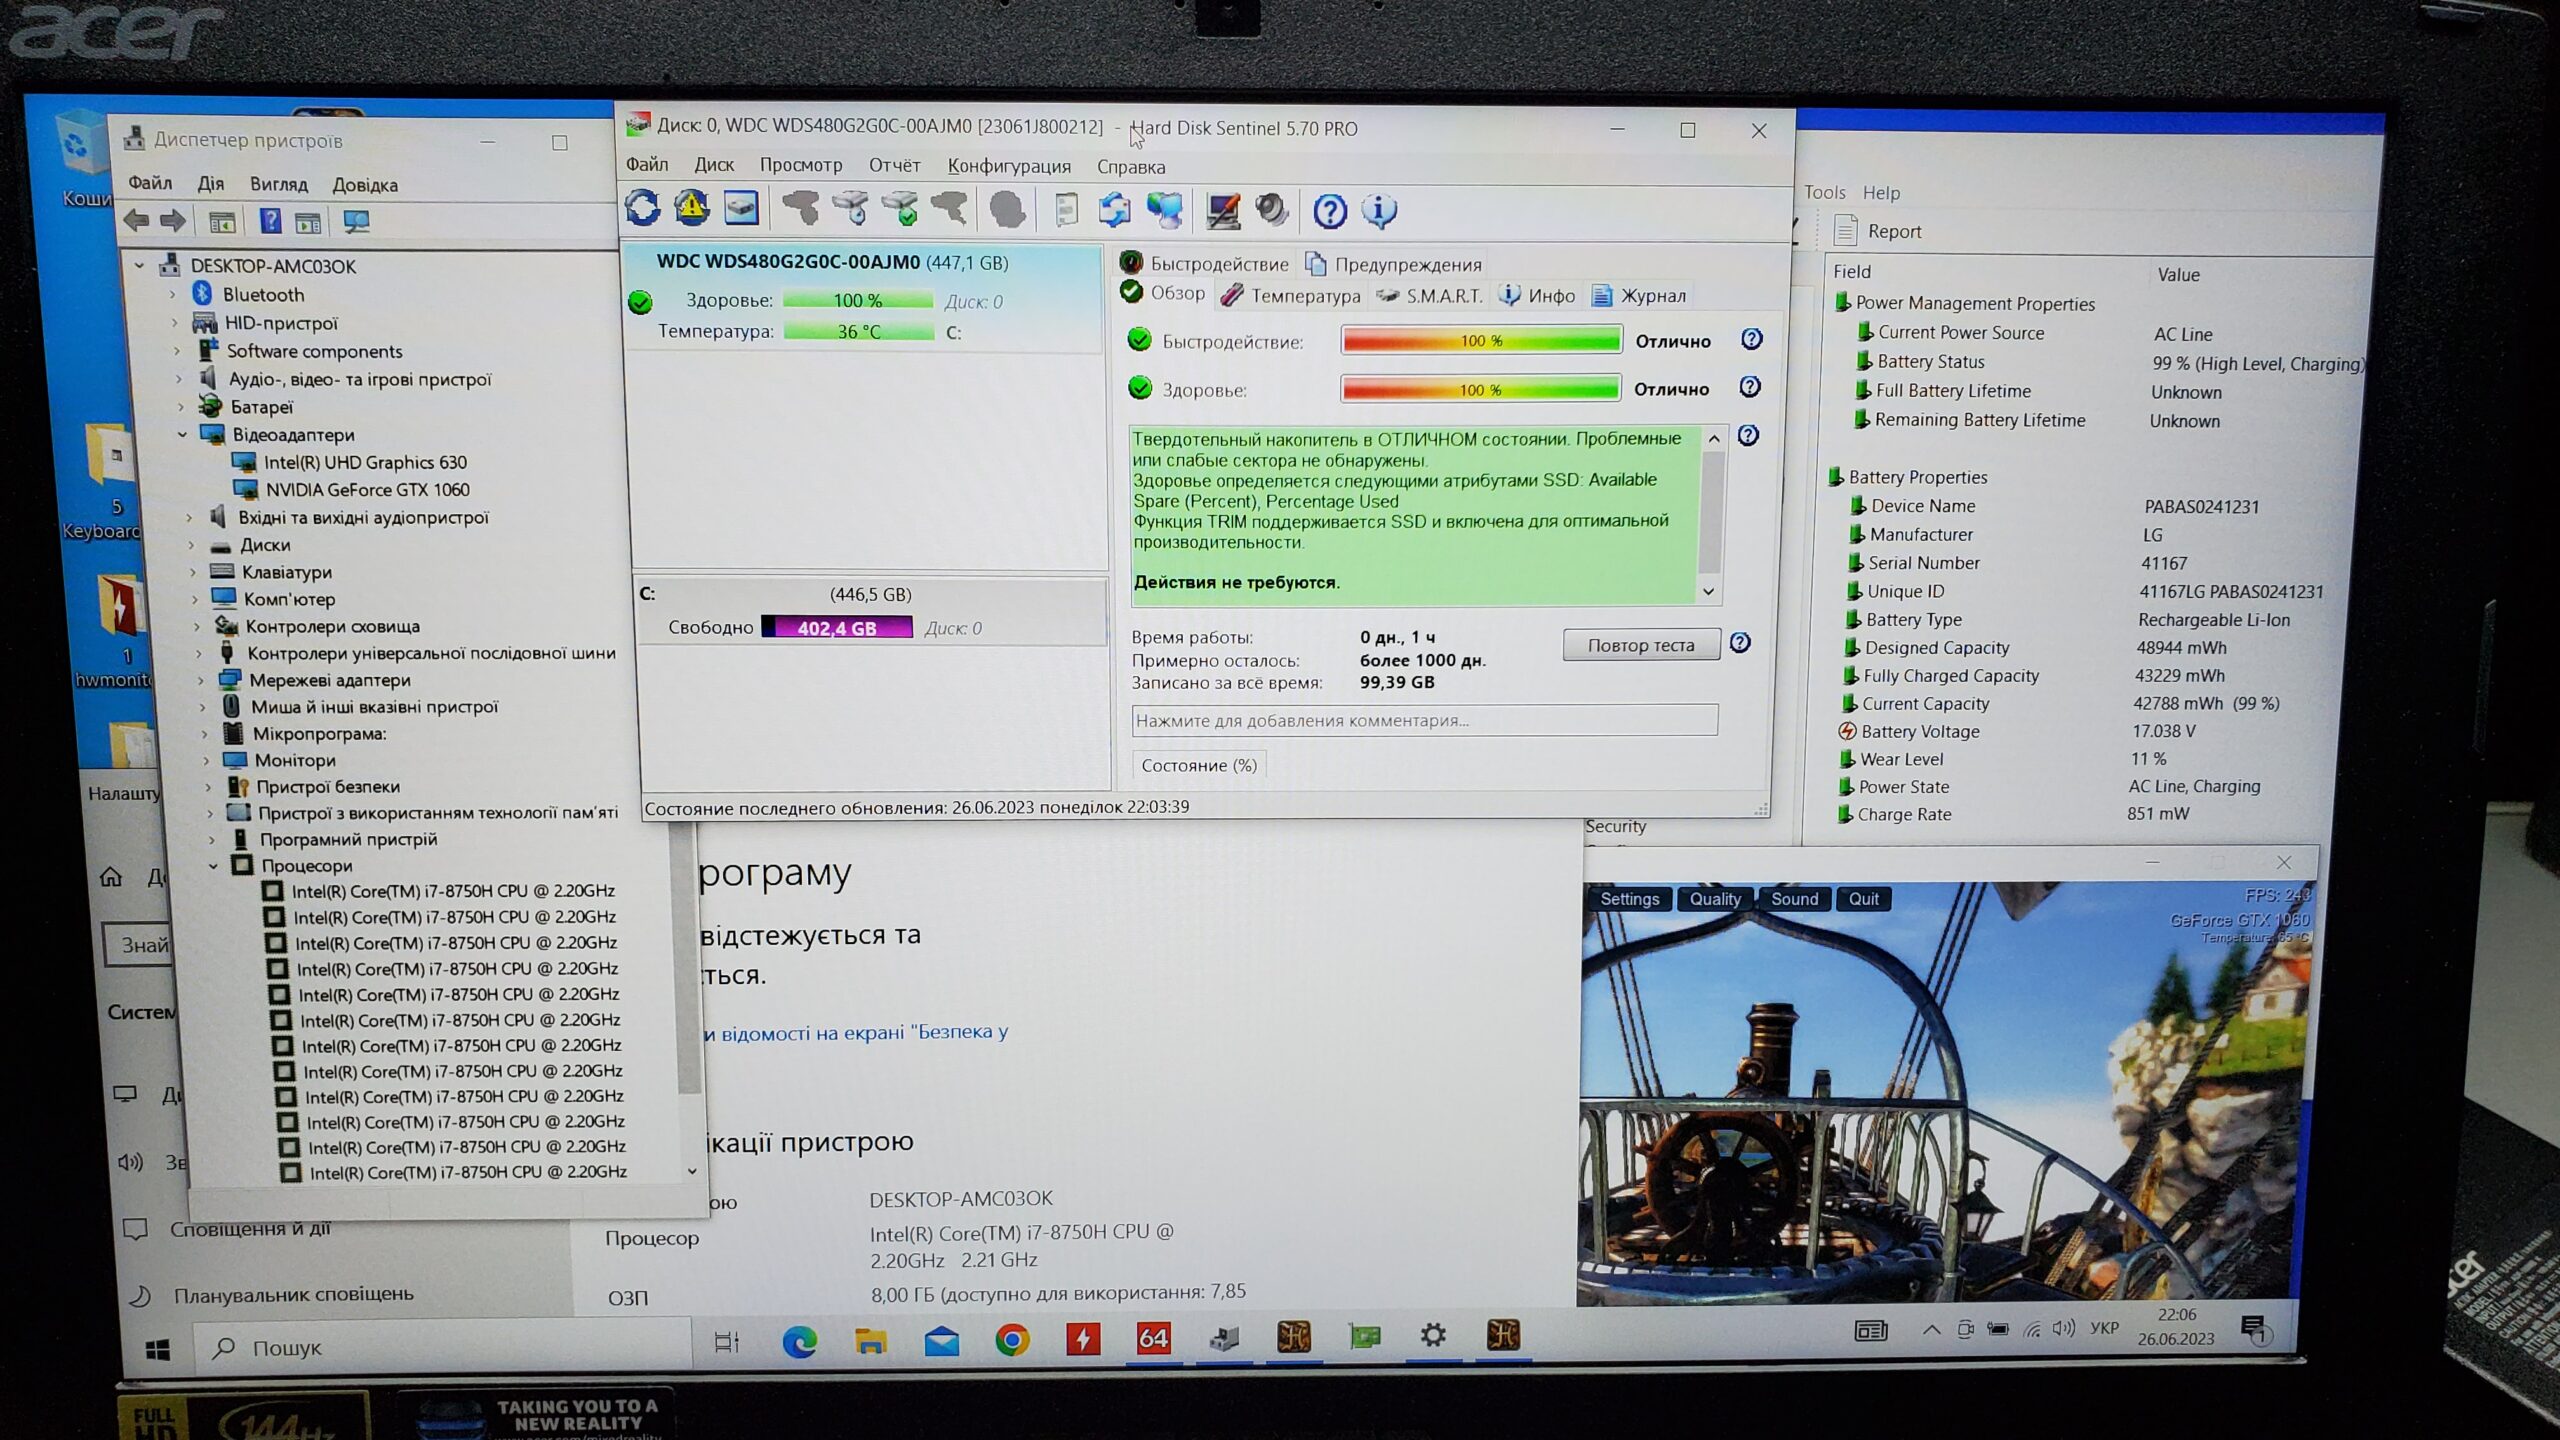This screenshot has height=1440, width=2560.
Task: Open Microsoft Edge from the taskbar
Action: (799, 1340)
